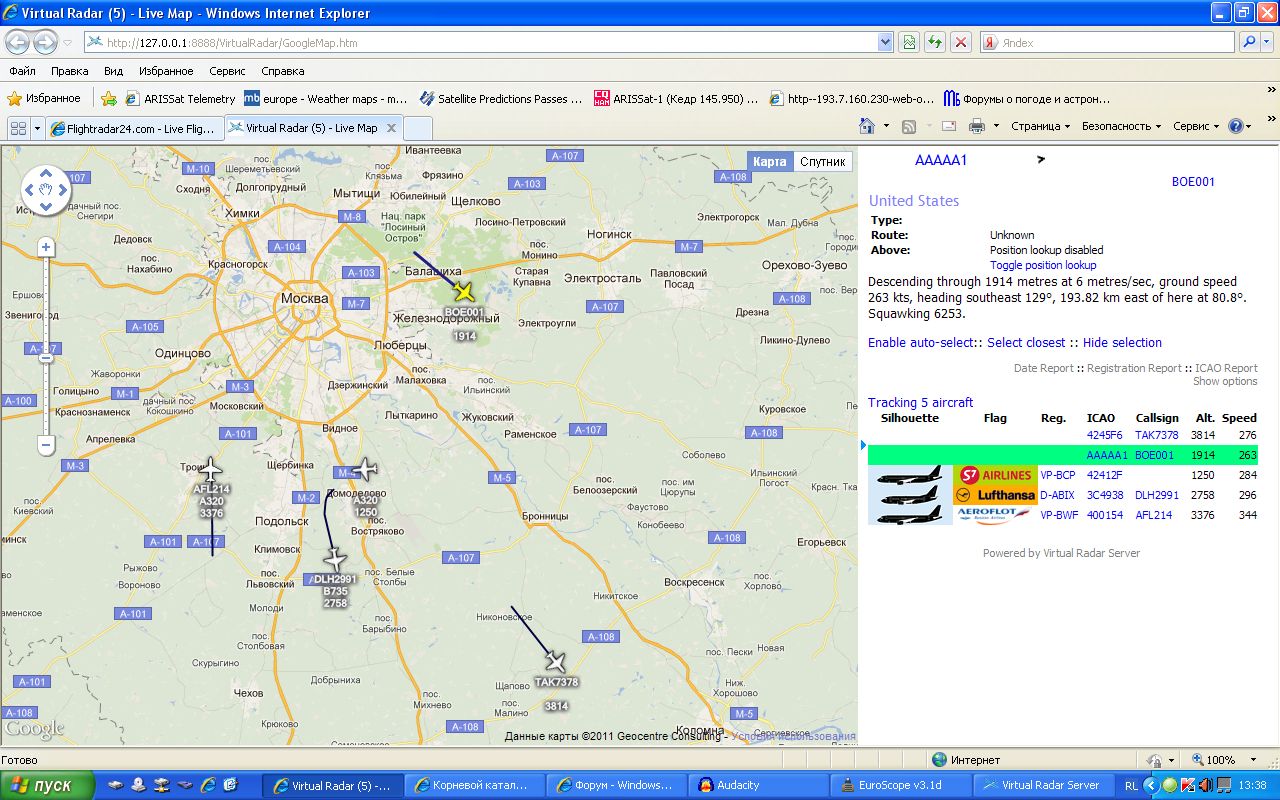Zoom out the map with minus button
Viewport: 1280px width, 800px height.
tap(46, 445)
